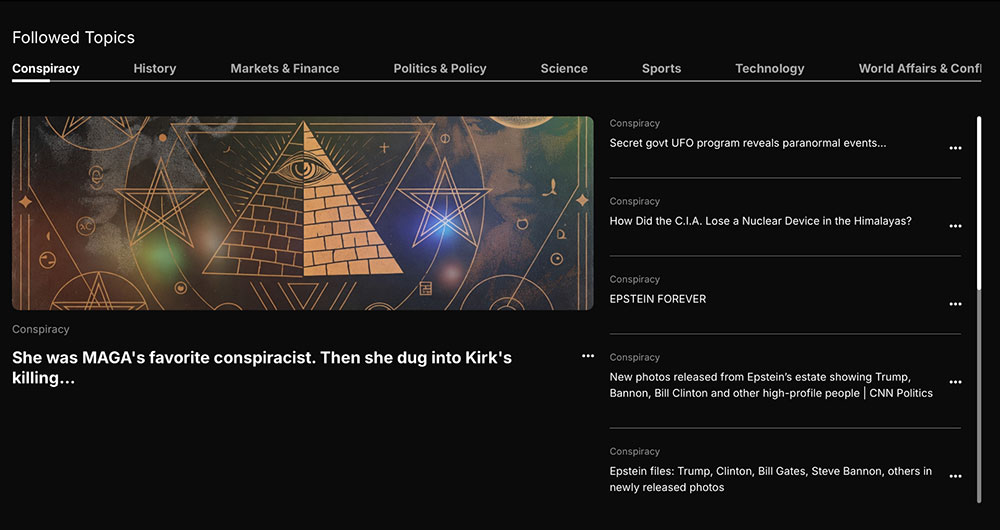This screenshot has width=1000, height=530.
Task: Read the Secret govt UFO program article
Action: pyautogui.click(x=748, y=143)
